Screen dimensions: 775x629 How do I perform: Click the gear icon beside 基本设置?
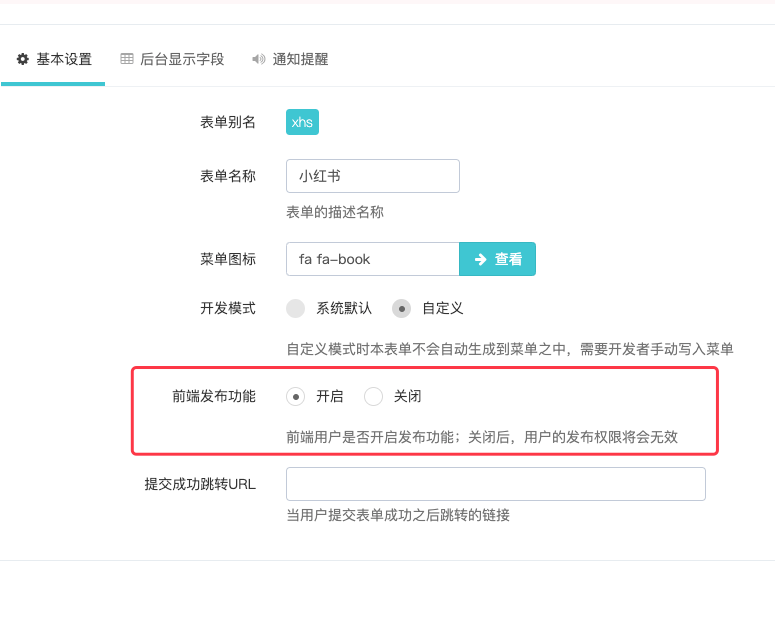tap(23, 59)
